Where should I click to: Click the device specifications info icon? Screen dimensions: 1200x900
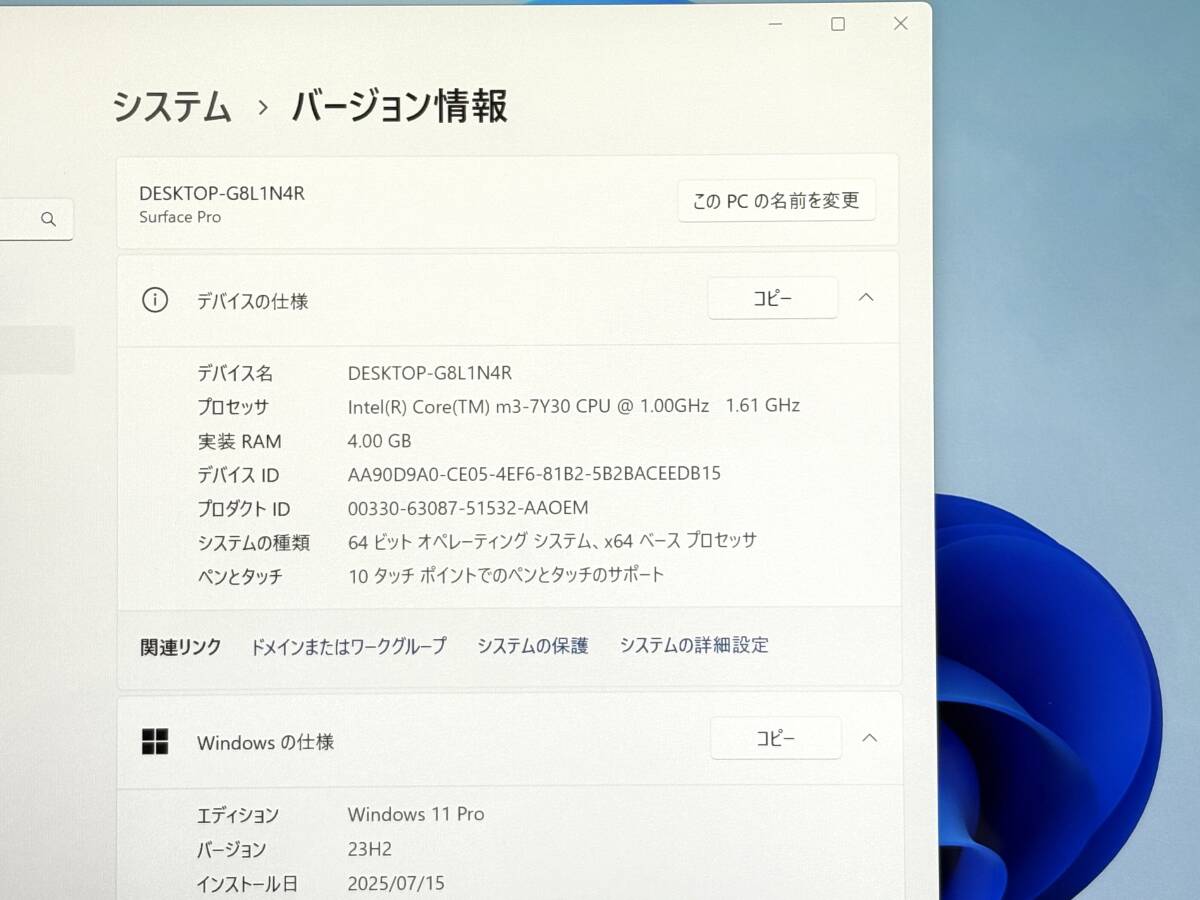click(x=155, y=300)
